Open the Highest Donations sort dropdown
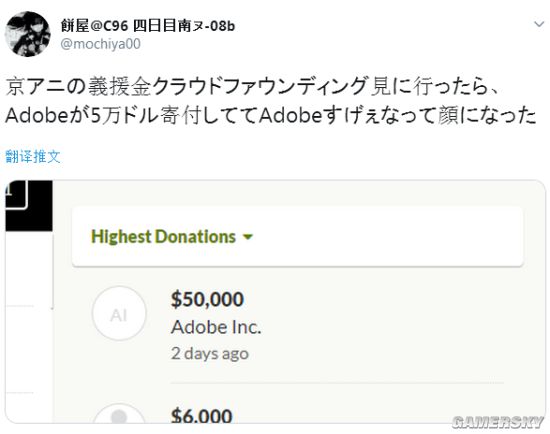 point(172,237)
